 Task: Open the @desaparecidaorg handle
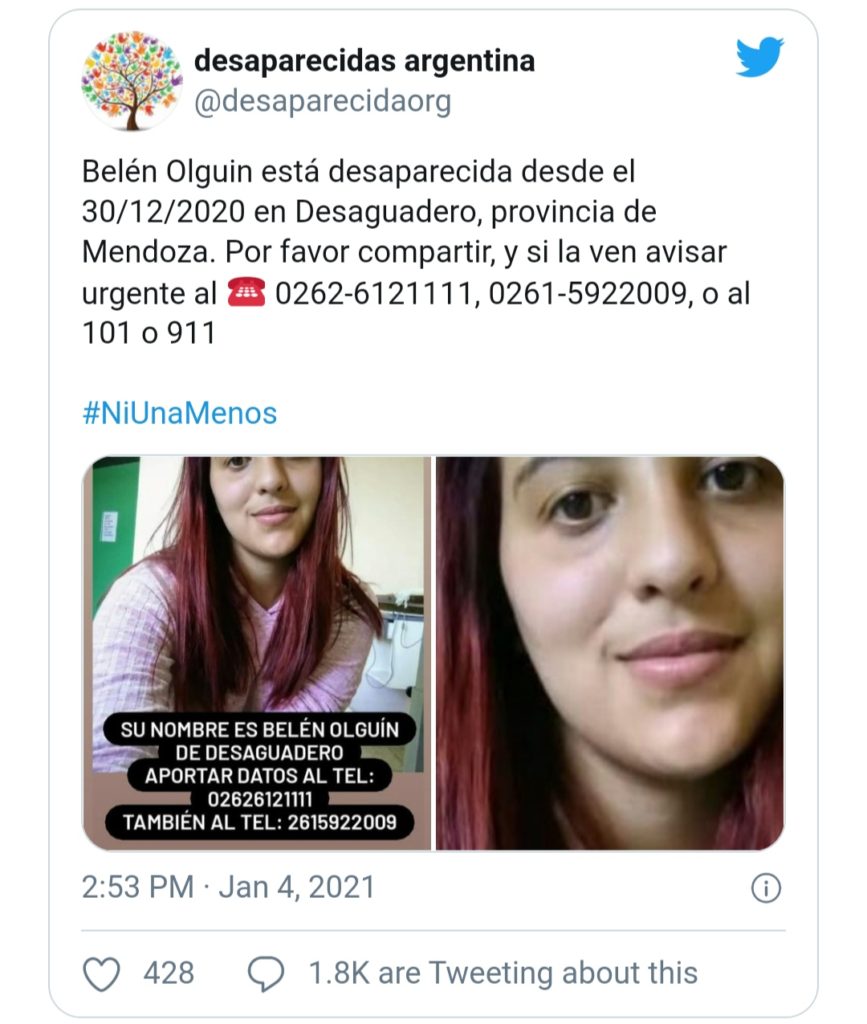(323, 102)
